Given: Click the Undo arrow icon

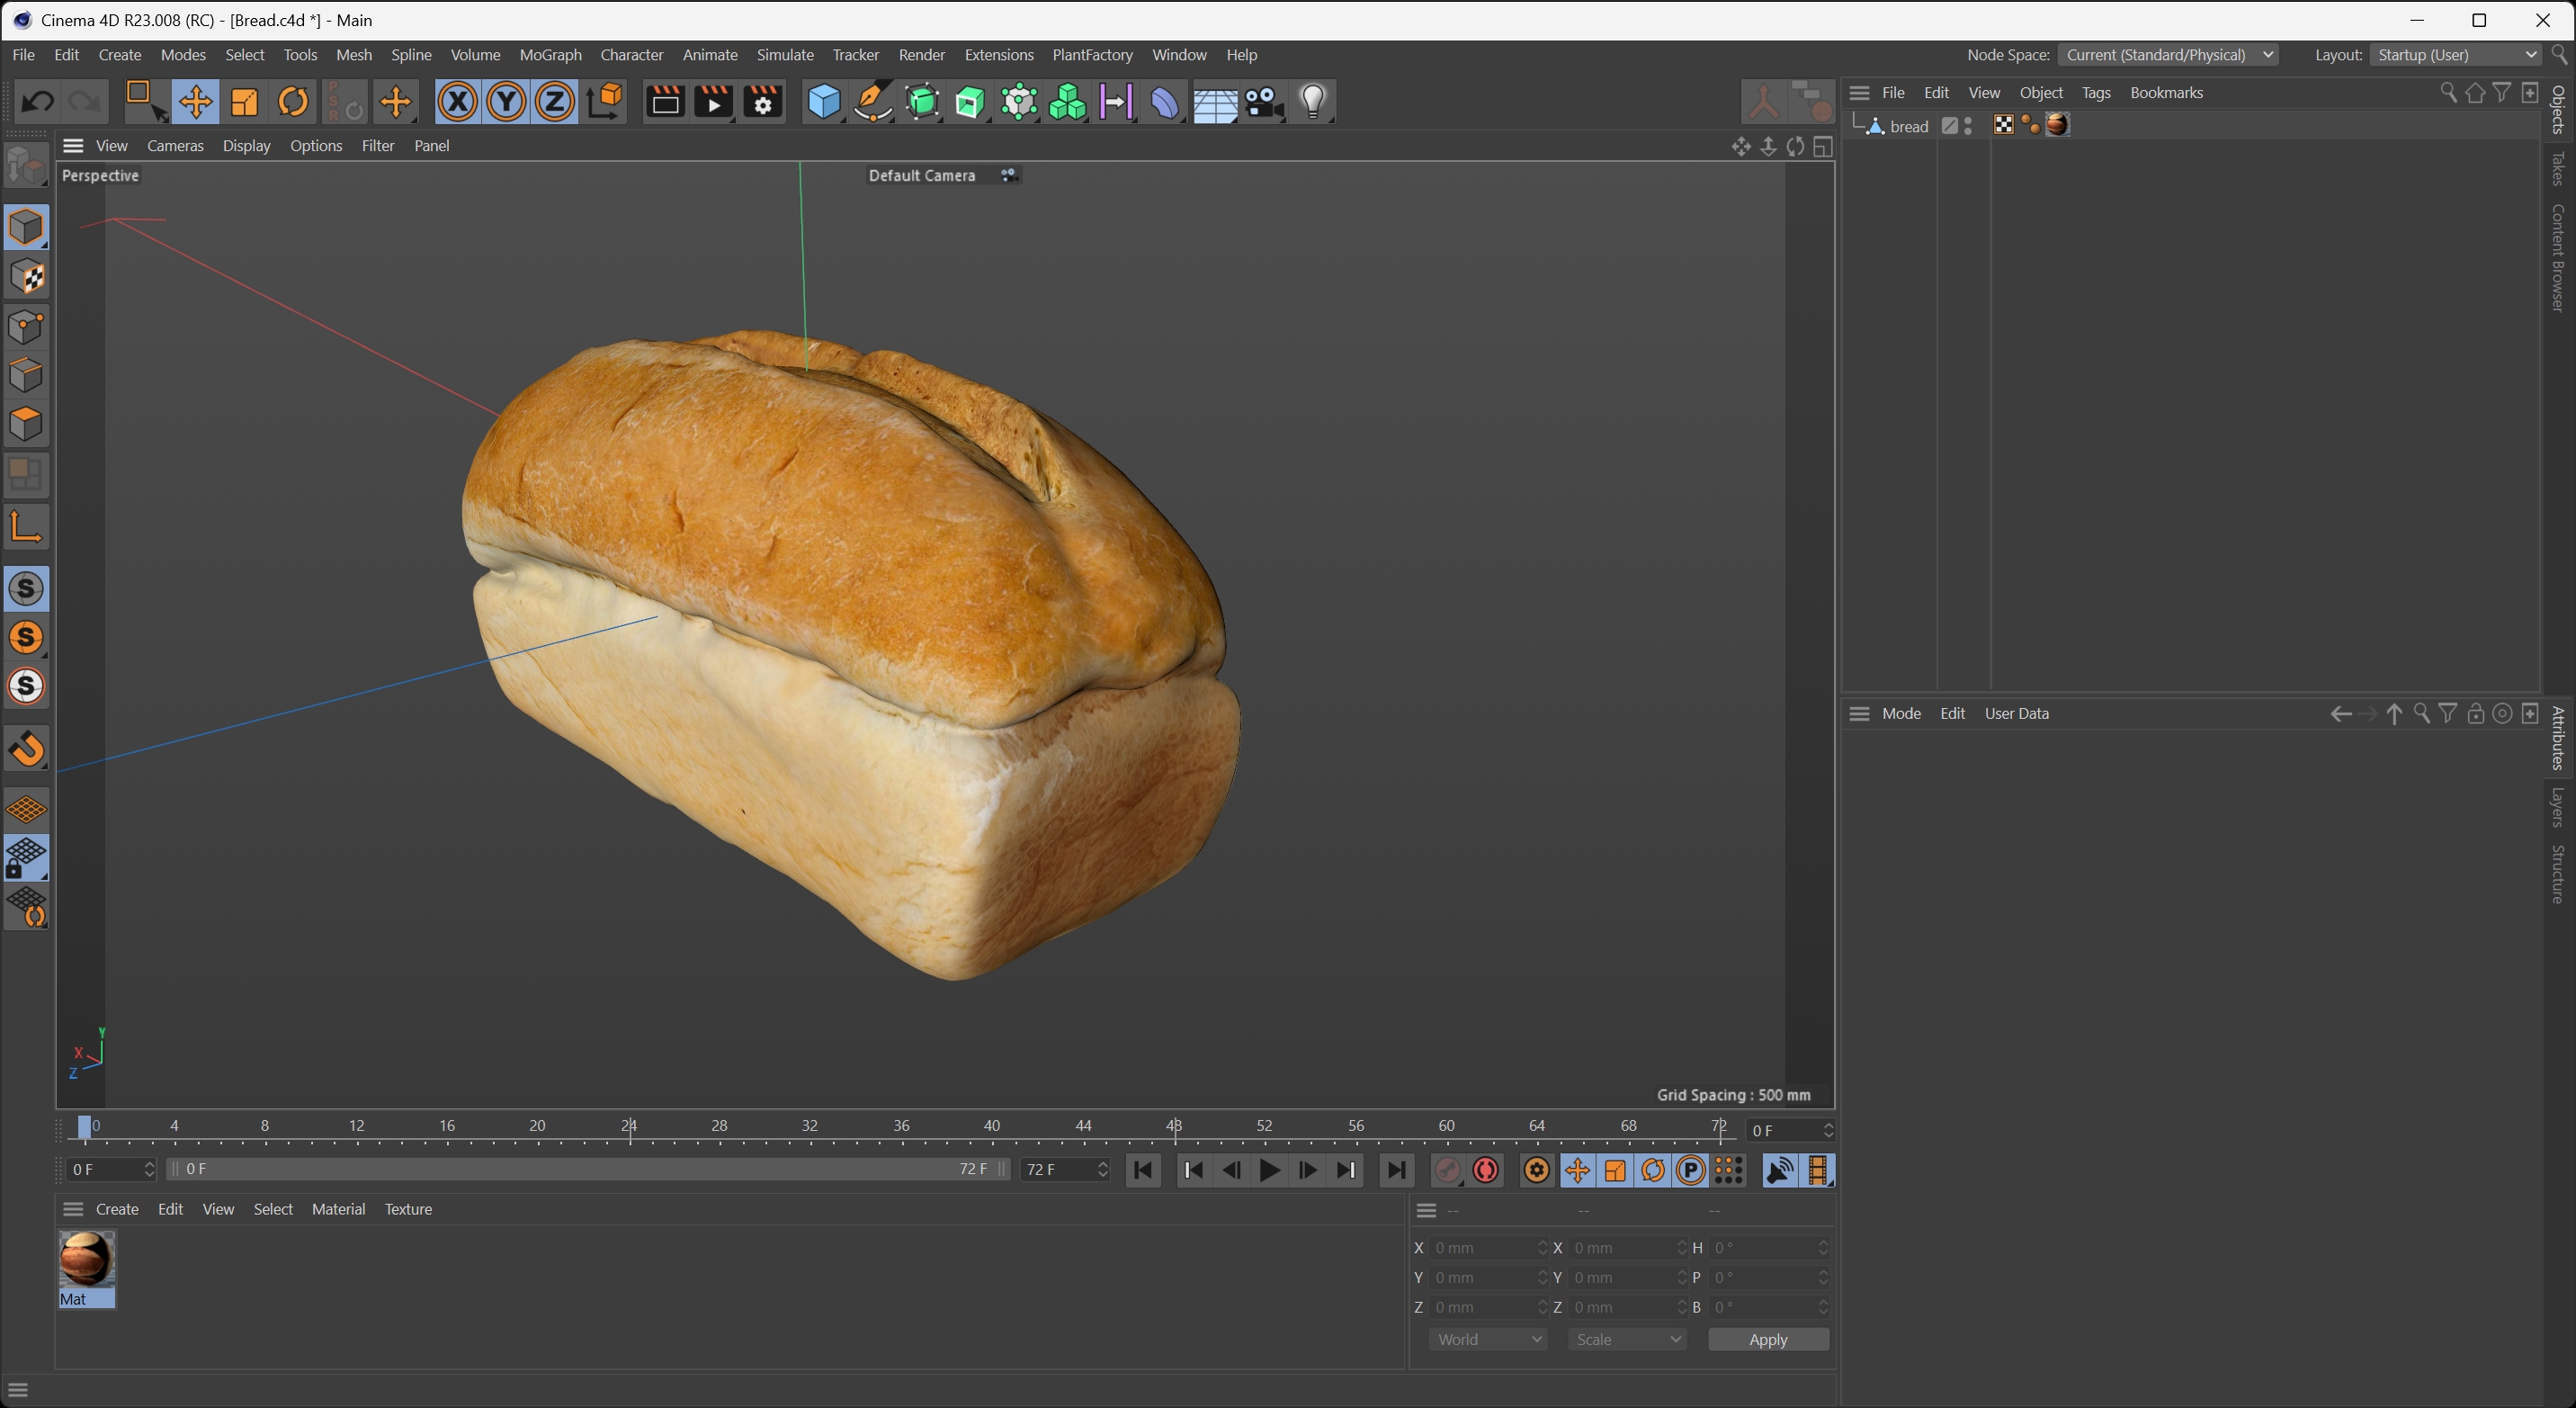Looking at the screenshot, I should click(38, 102).
